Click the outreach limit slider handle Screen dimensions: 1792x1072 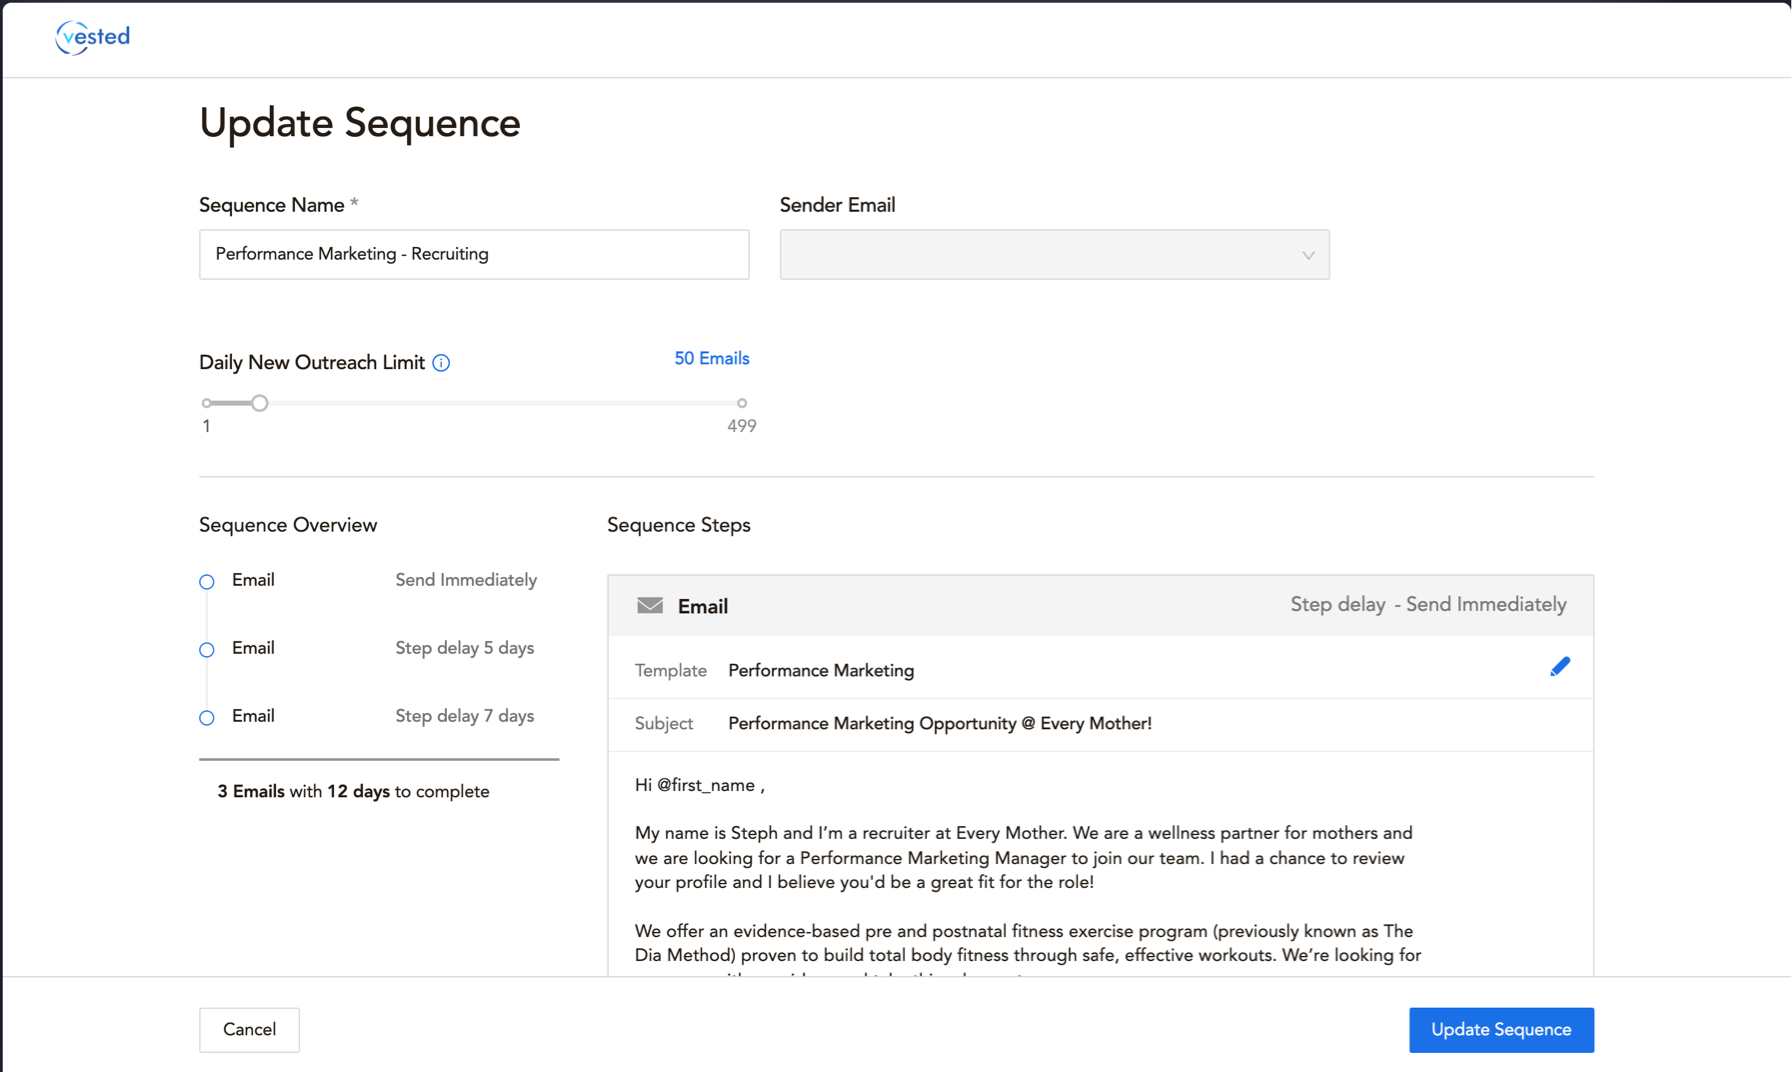click(259, 403)
